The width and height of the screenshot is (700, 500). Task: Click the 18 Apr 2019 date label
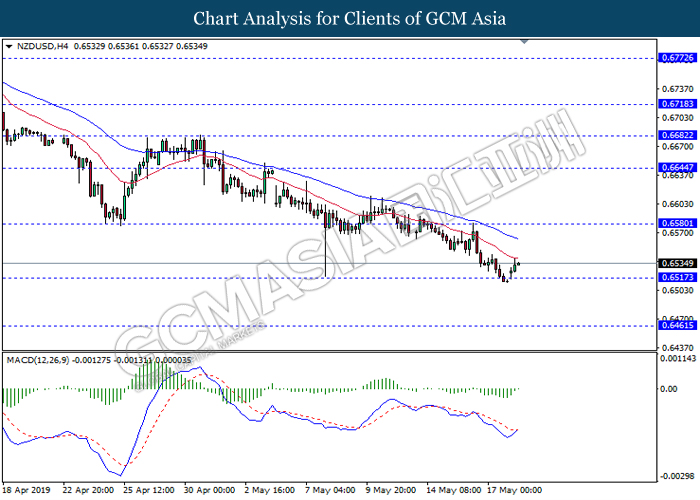coord(26,490)
